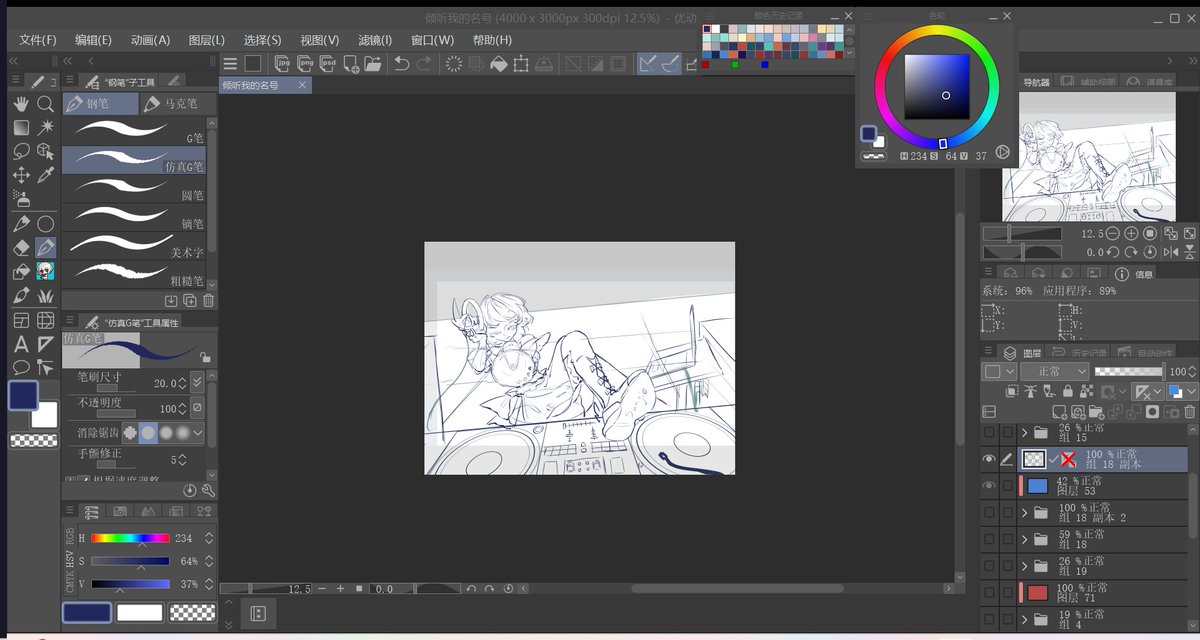Image resolution: width=1200 pixels, height=640 pixels.
Task: Open the 滤镜(I) menu
Action: [375, 40]
